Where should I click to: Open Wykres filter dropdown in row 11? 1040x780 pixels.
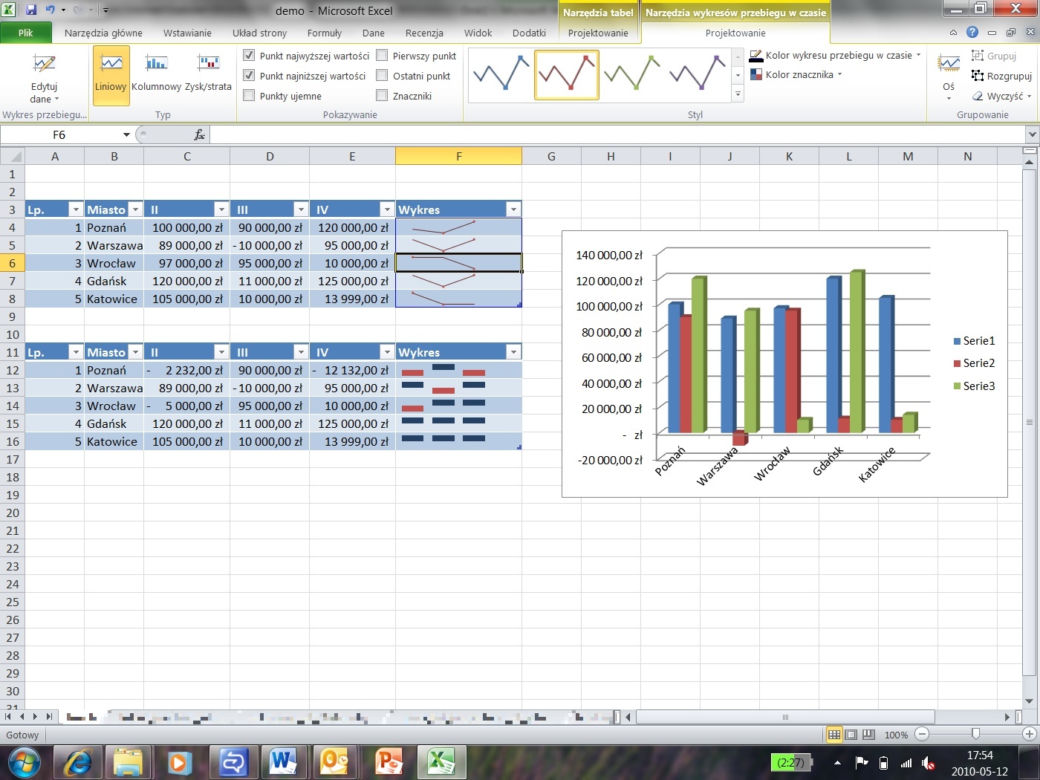[x=513, y=352]
